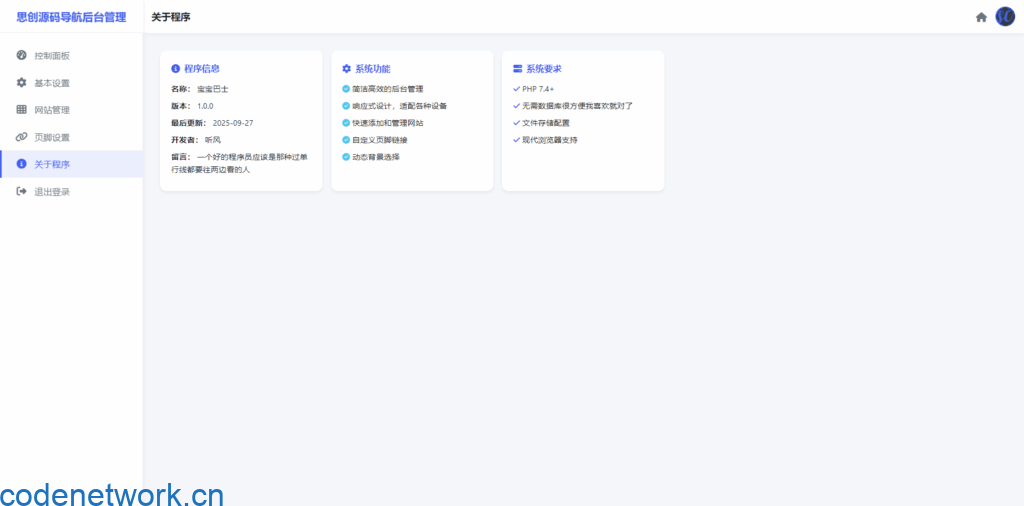This screenshot has width=1024, height=506.
Task: Click the info icon in 程序信息 card heading
Action: point(176,69)
